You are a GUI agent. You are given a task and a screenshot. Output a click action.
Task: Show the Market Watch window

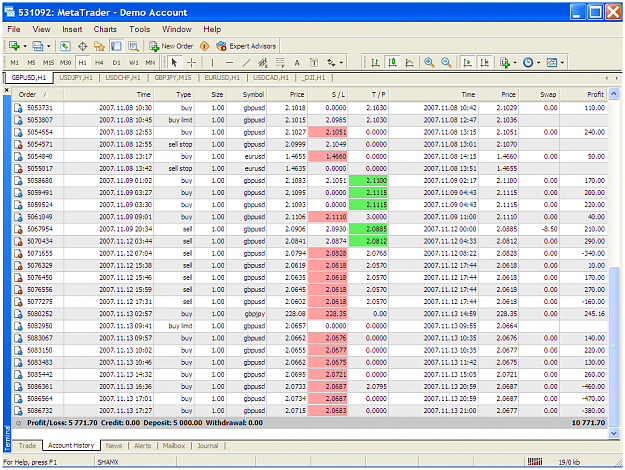[65, 46]
